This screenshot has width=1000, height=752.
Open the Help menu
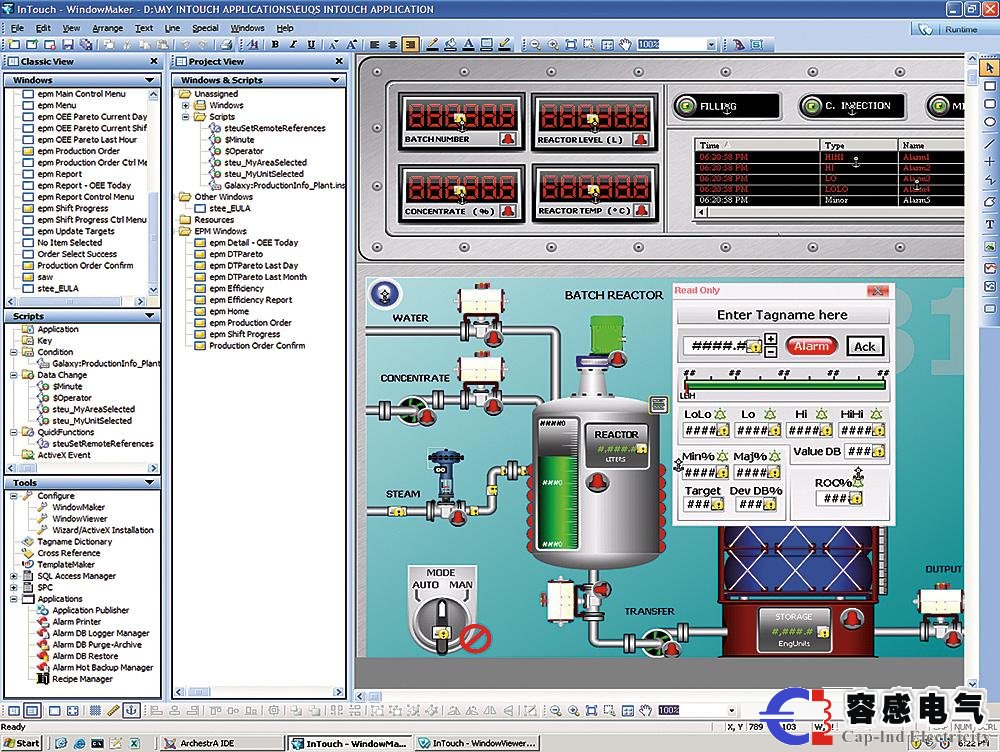pyautogui.click(x=285, y=28)
